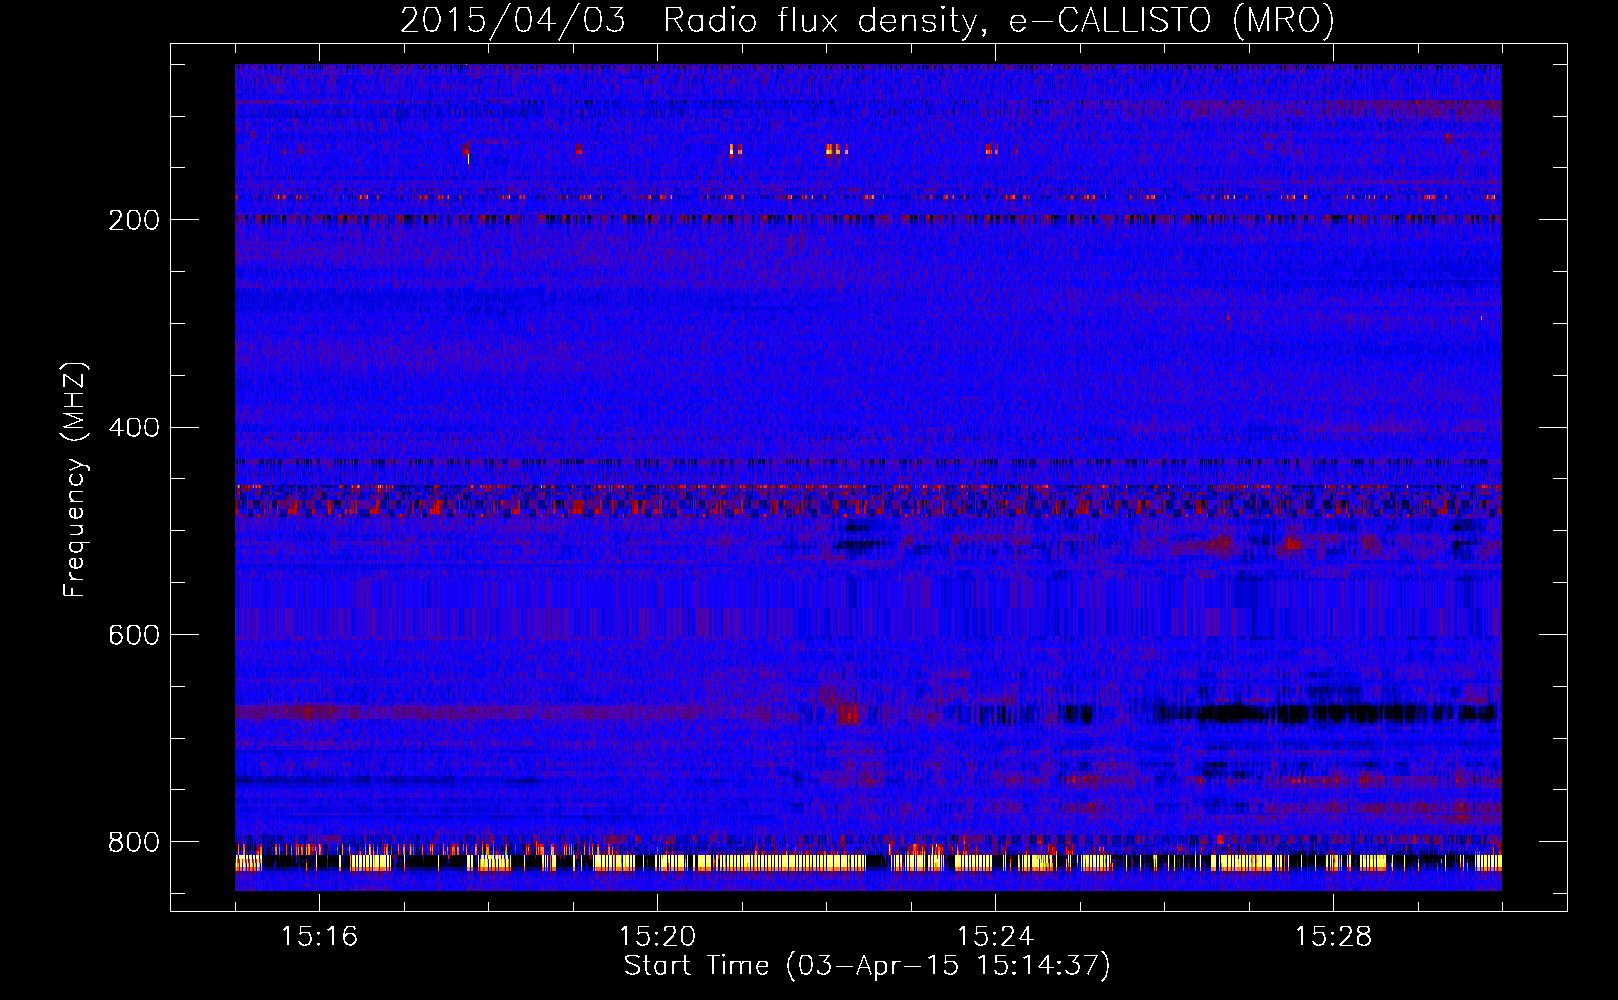Click the 15:16 time tick label
This screenshot has height=1000, width=1618.
pyautogui.click(x=319, y=937)
